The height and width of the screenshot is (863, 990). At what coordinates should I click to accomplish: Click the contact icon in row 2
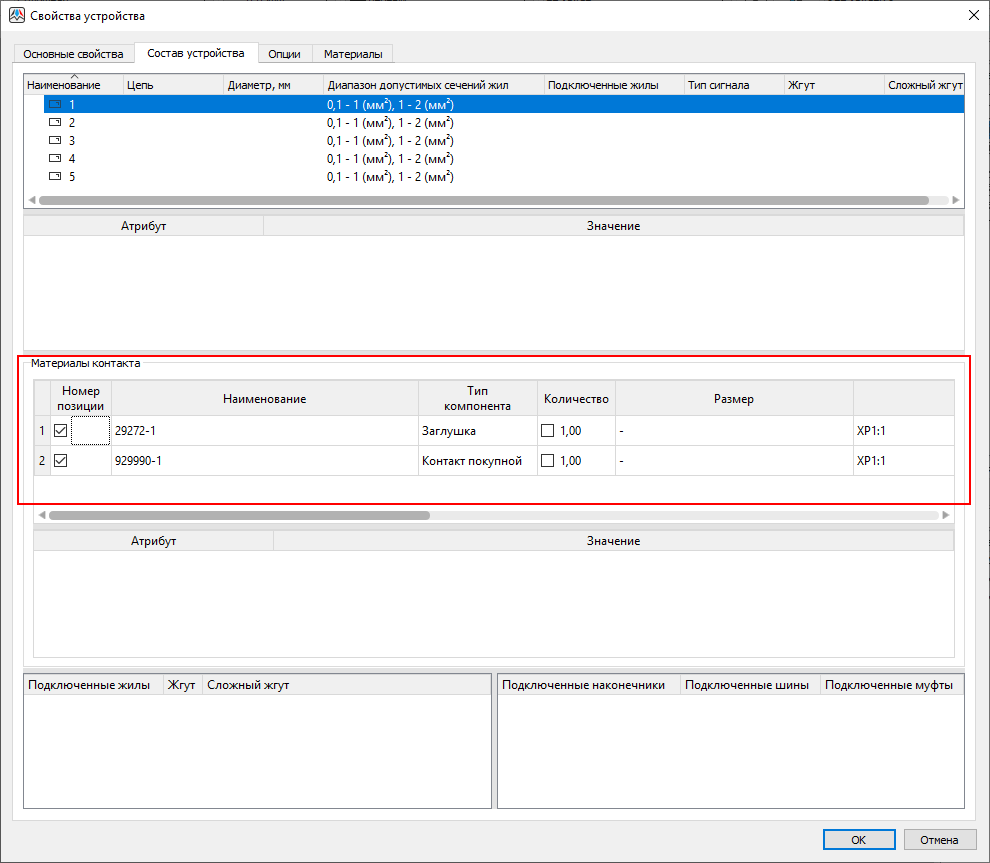pos(55,122)
